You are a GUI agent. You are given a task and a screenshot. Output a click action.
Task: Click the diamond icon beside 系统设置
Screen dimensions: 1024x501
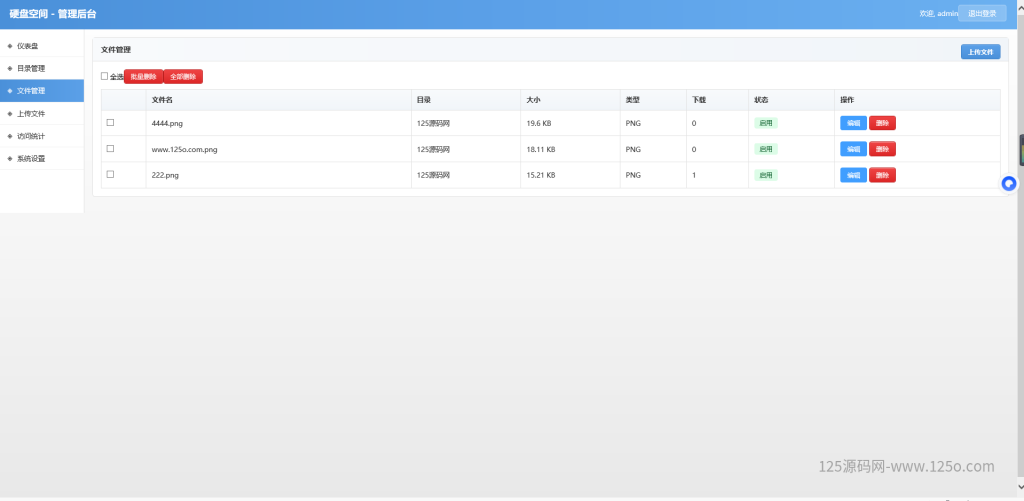tap(9, 158)
